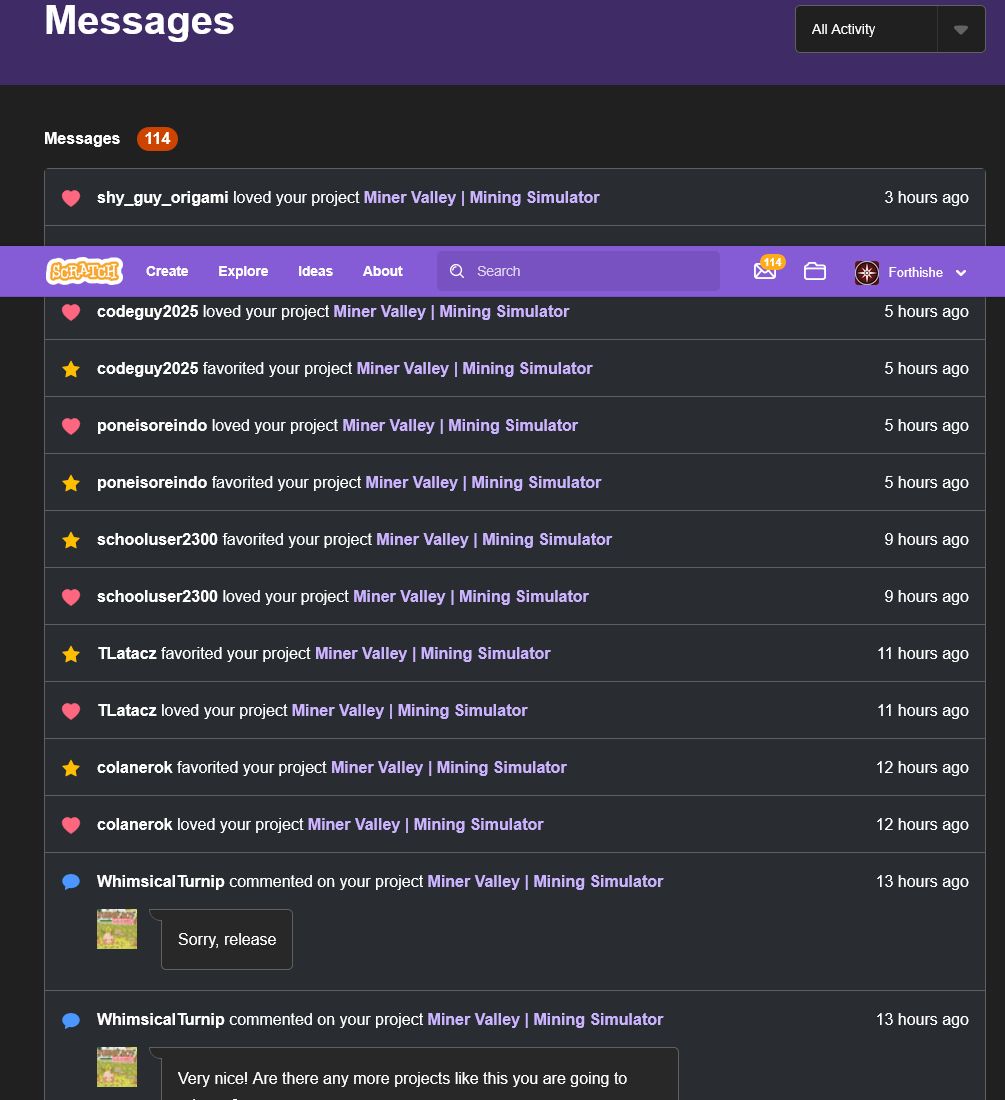
Task: Click comment bubble icon beside 'Very nice!' message
Action: pos(71,1020)
